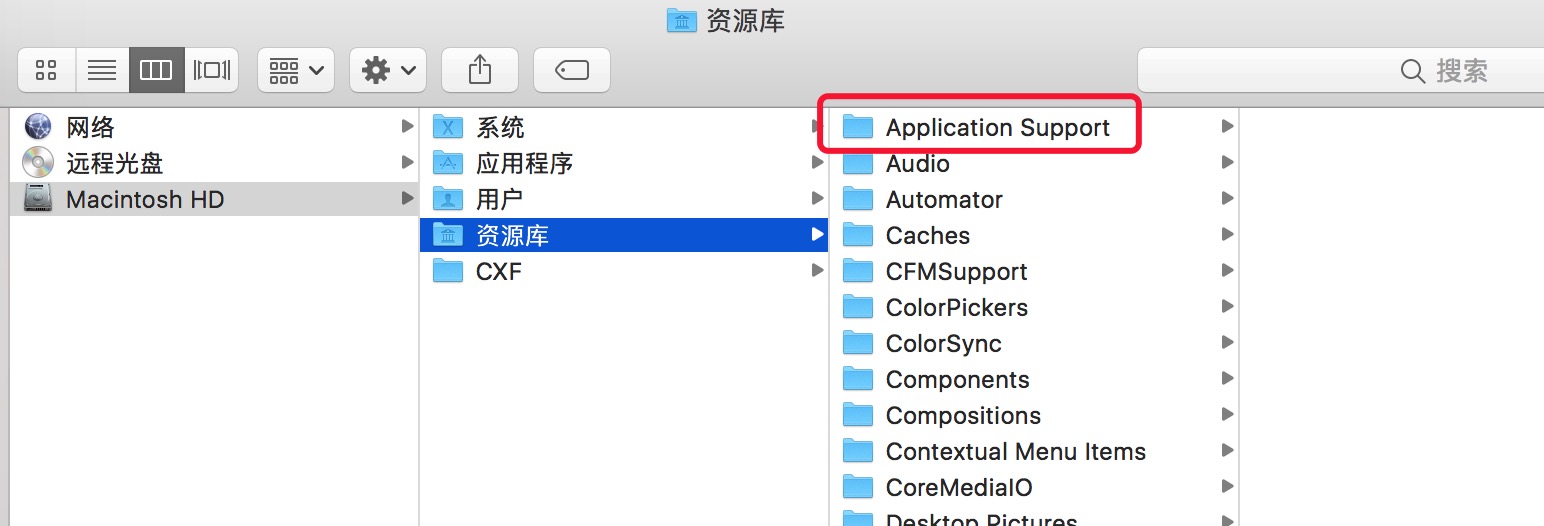Open the 用户 users folder

(499, 199)
